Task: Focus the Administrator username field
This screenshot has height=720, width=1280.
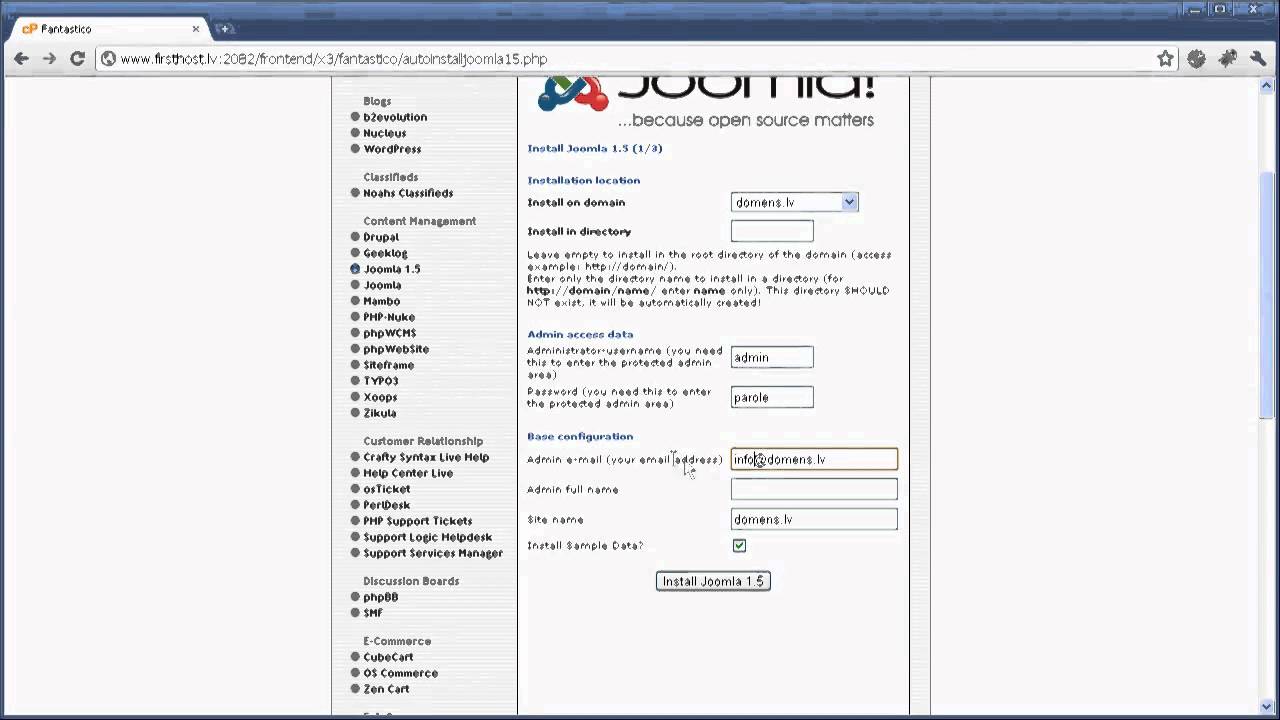Action: click(x=772, y=357)
